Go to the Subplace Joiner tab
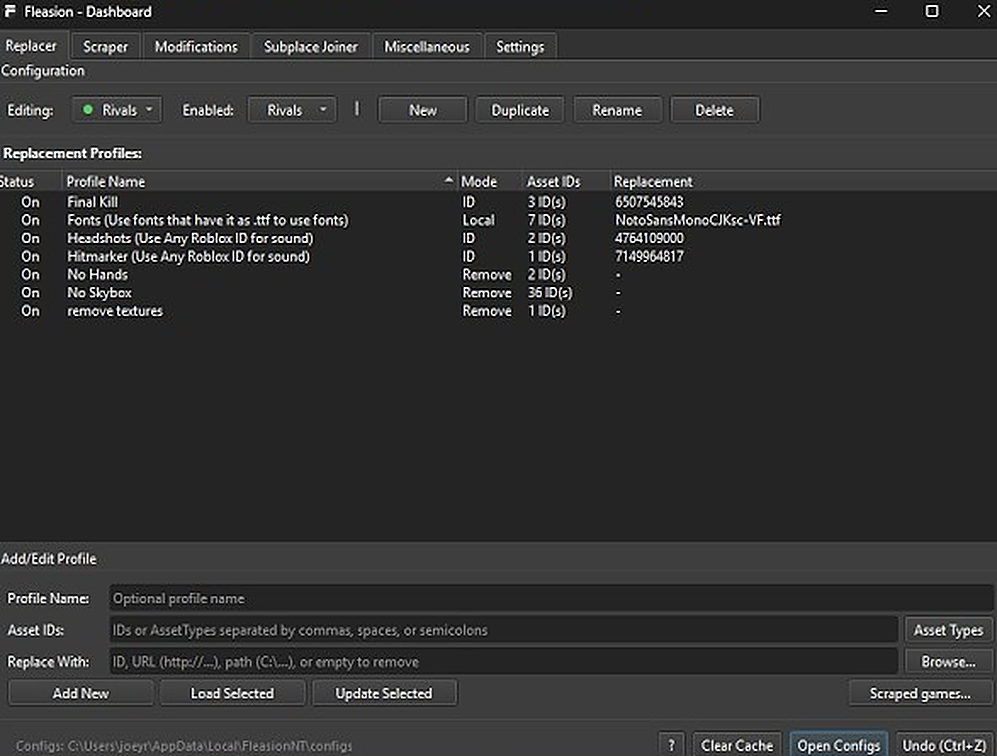 pyautogui.click(x=310, y=46)
